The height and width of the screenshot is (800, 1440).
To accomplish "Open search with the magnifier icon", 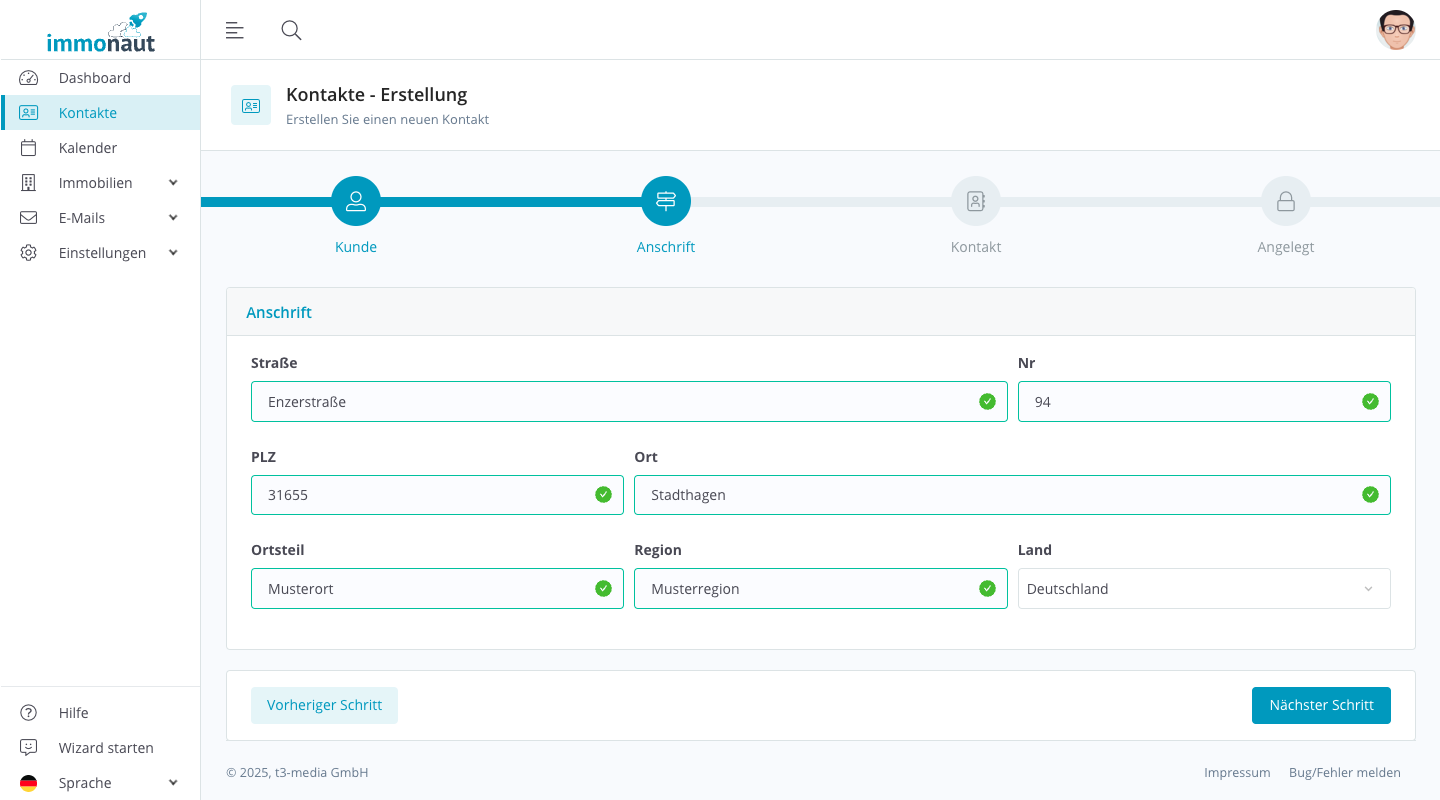I will coord(291,30).
